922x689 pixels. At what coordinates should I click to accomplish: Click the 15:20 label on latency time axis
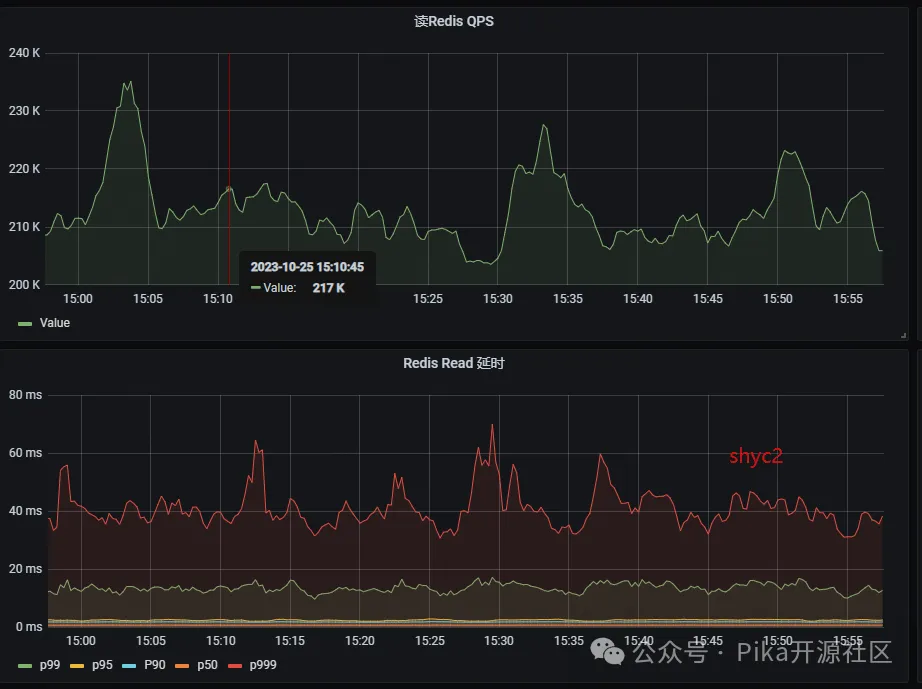click(359, 641)
